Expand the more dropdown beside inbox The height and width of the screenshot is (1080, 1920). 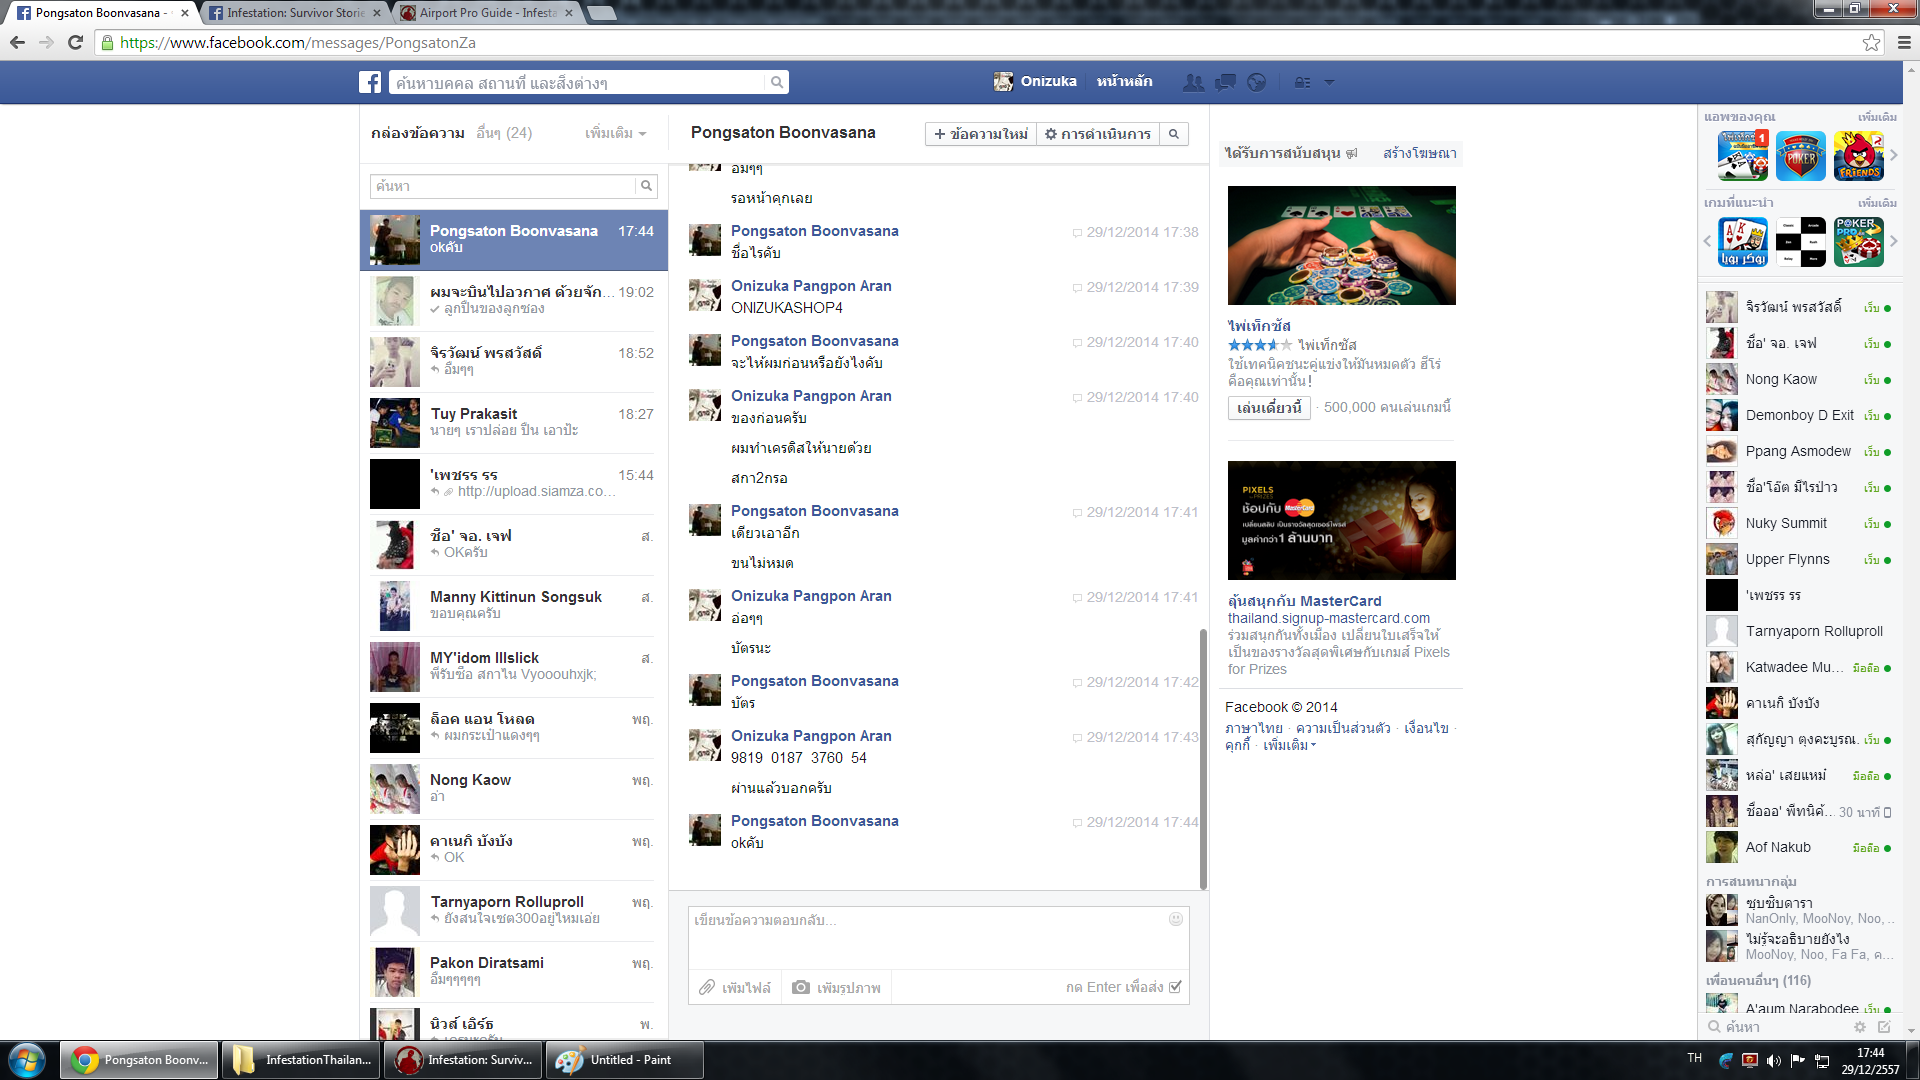615,133
